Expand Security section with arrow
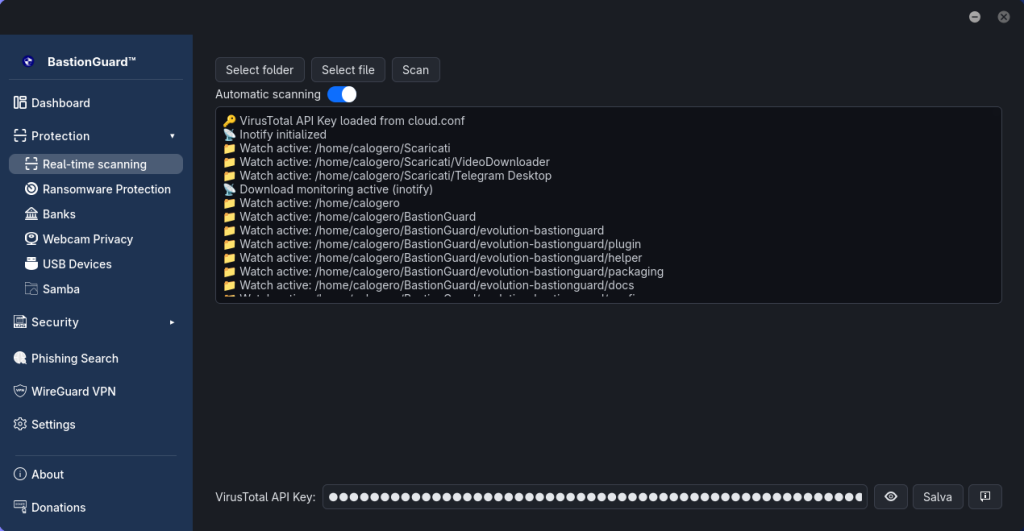1024x531 pixels. pyautogui.click(x=172, y=322)
